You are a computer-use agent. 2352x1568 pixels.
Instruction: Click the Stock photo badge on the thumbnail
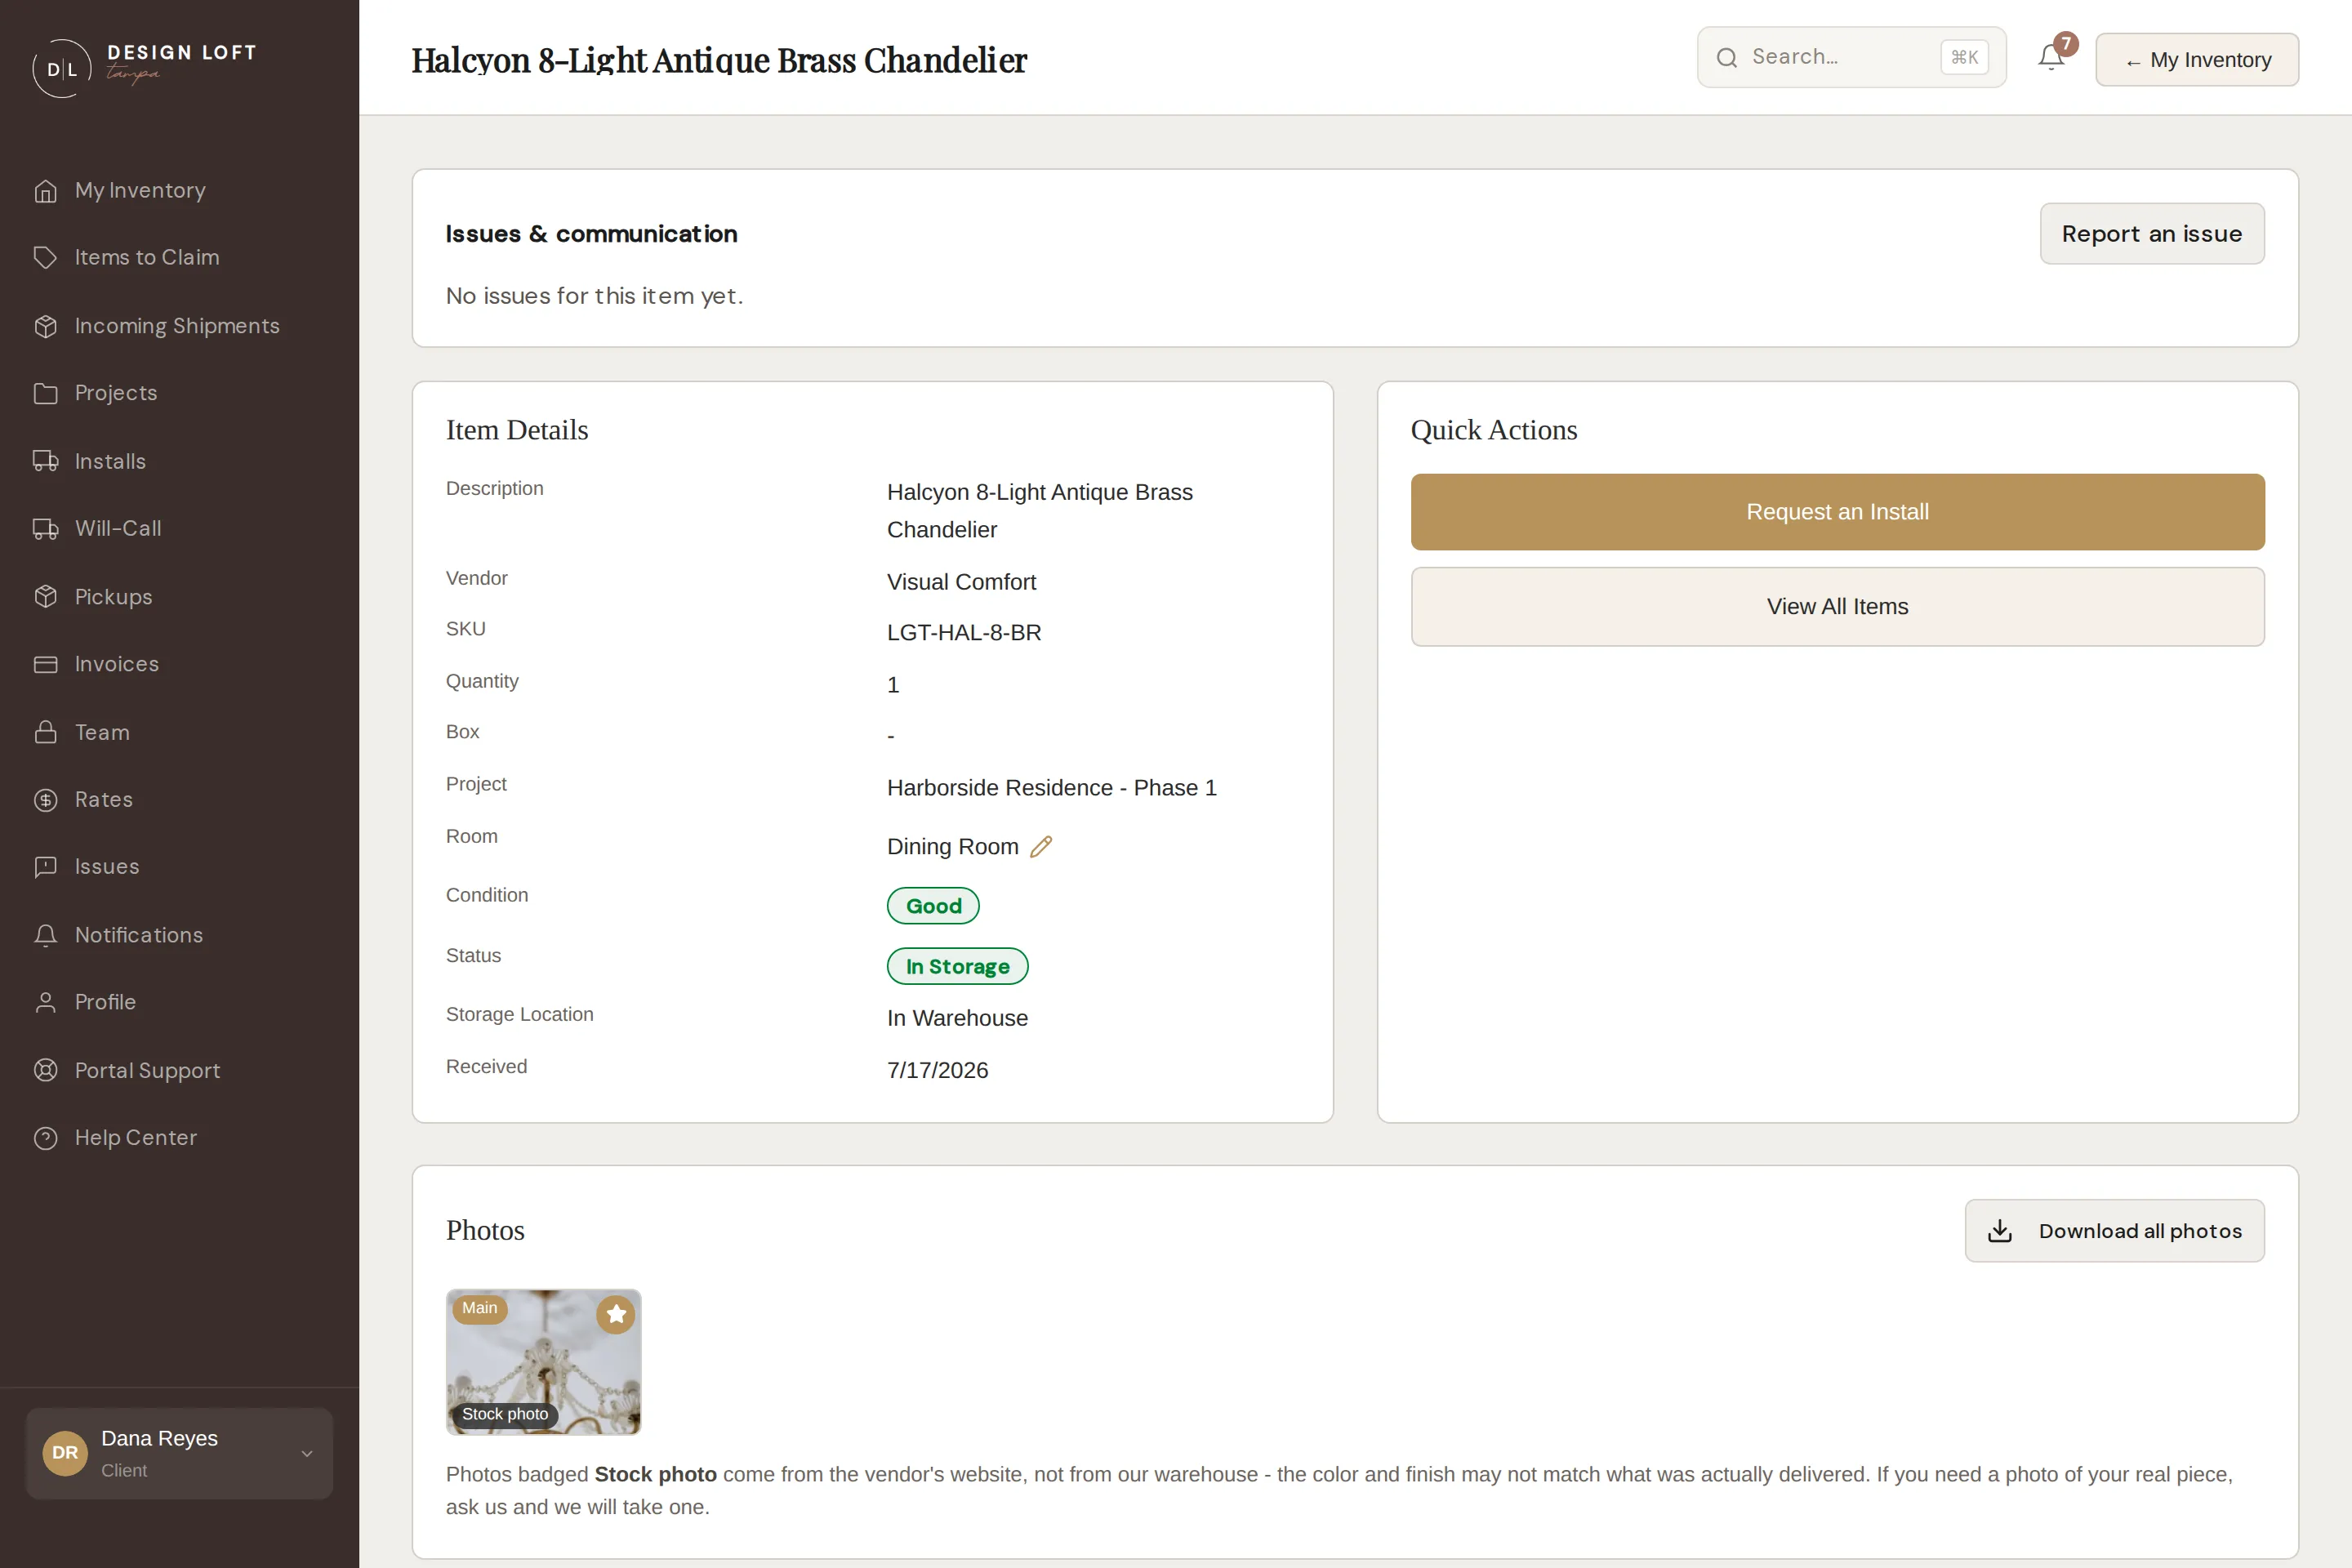tap(505, 1414)
